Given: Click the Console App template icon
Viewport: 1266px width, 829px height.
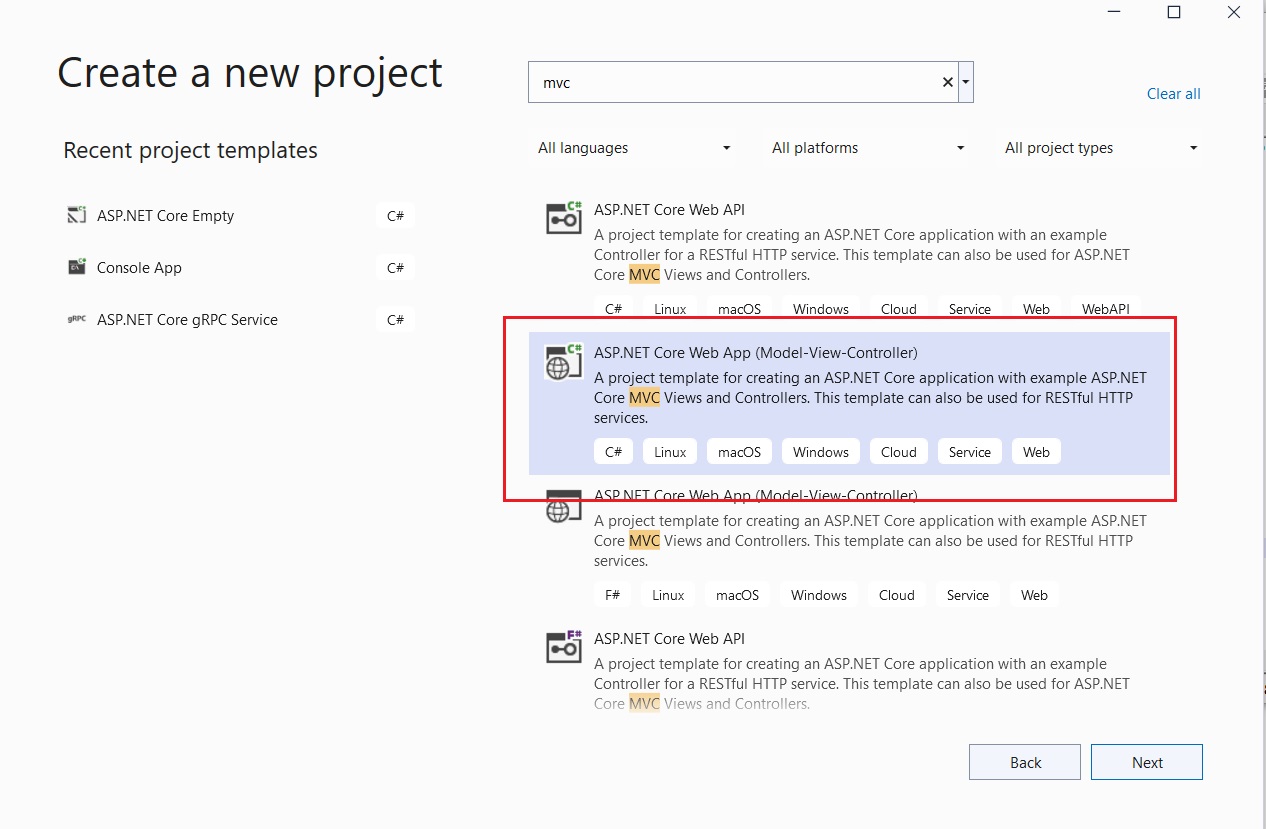Looking at the screenshot, I should [77, 267].
